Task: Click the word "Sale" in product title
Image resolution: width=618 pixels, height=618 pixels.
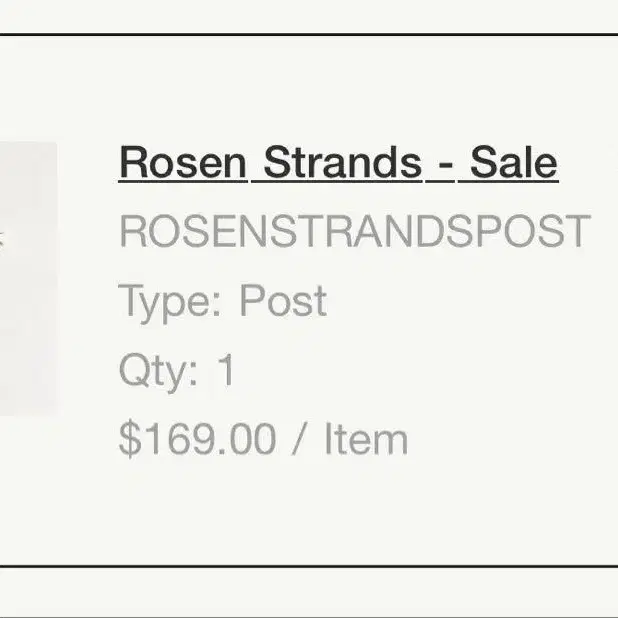Action: pyautogui.click(x=514, y=163)
